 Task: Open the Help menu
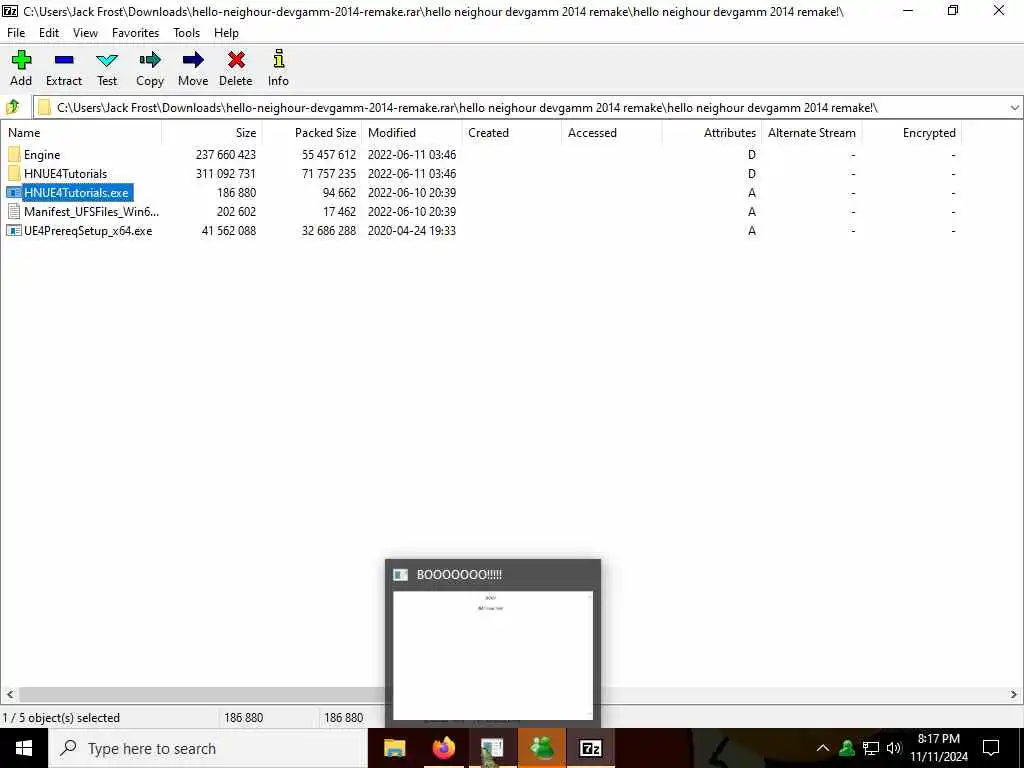pyautogui.click(x=226, y=33)
